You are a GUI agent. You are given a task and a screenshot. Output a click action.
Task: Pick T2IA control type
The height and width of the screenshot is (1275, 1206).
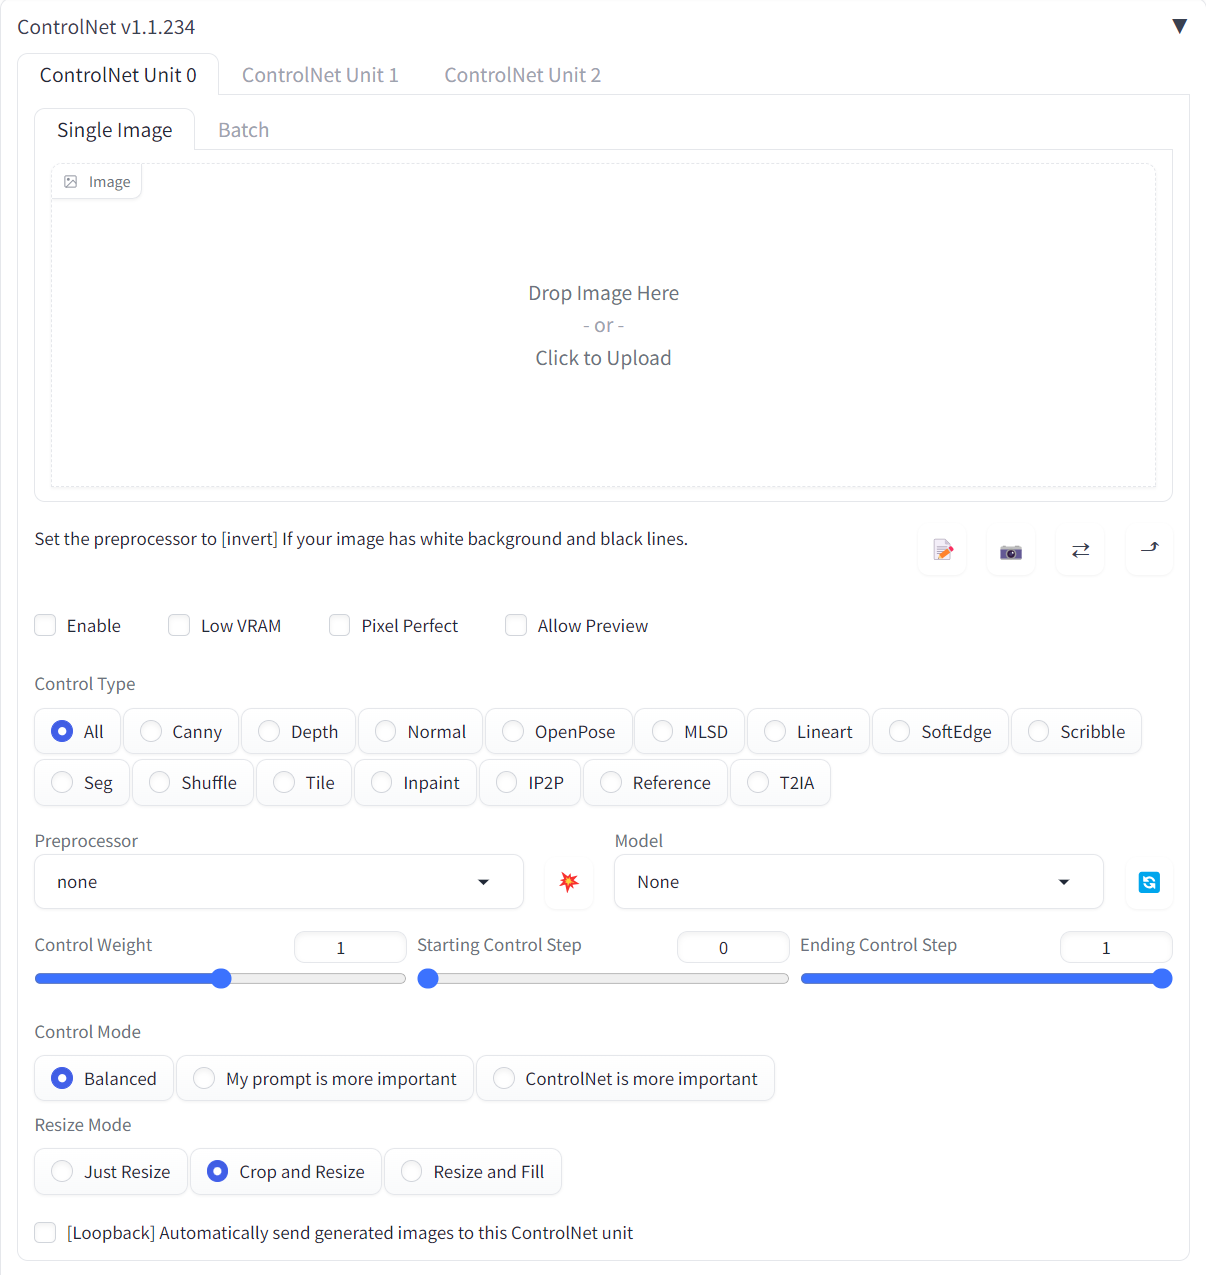tap(780, 782)
